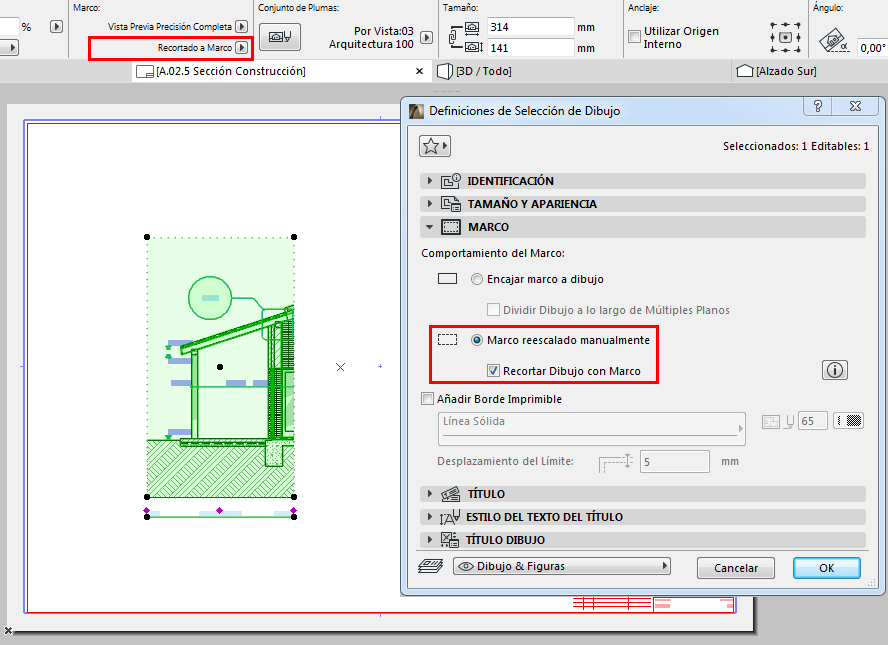
Task: Click the height field showing 141
Action: tap(531, 48)
